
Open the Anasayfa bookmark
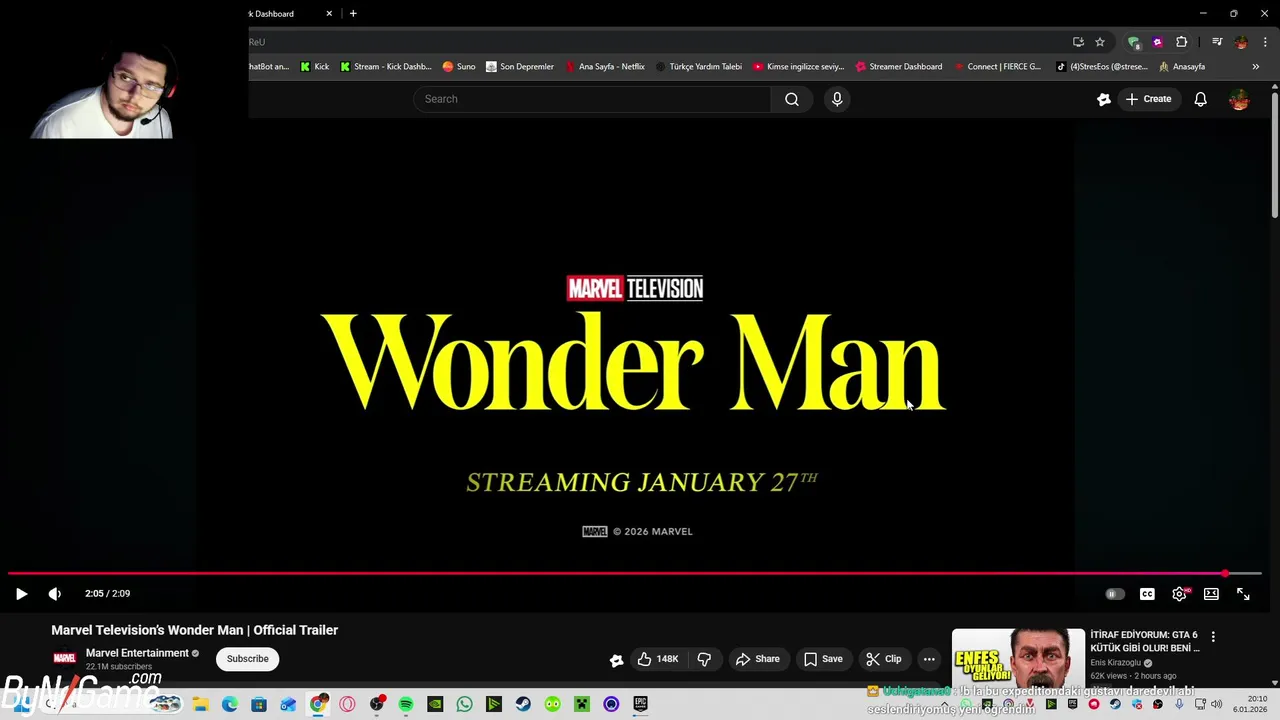pos(1182,67)
